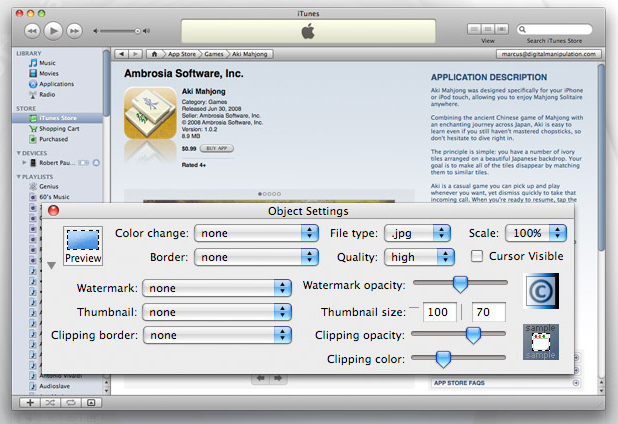Viewport: 618px width, 424px height.
Task: Toggle repeat in iTunes bottom bar
Action: coord(71,402)
